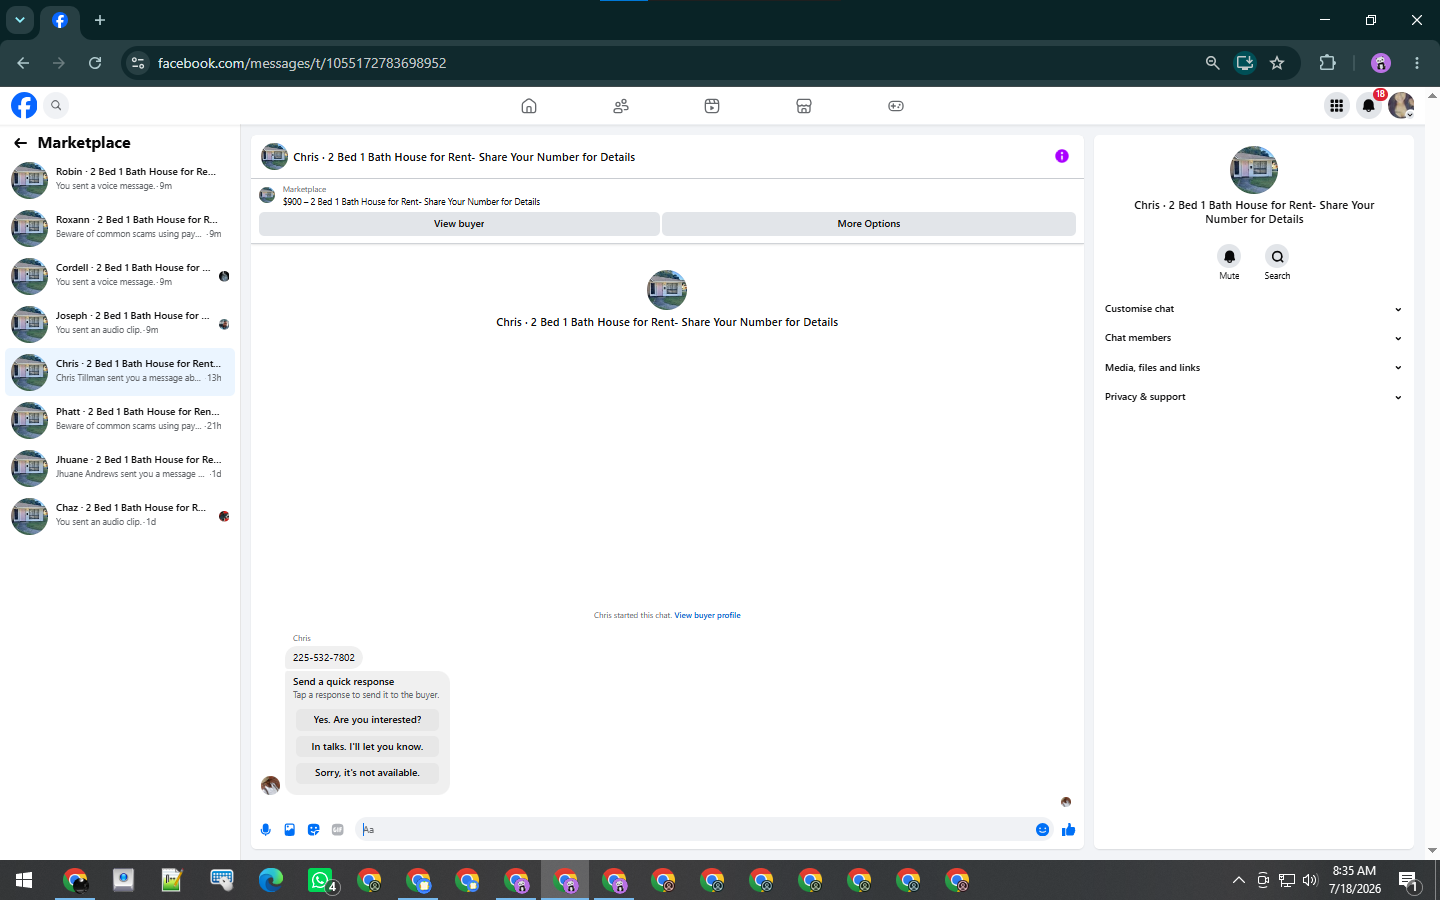Open the account profile picture menu
The width and height of the screenshot is (1440, 900).
tap(1401, 105)
